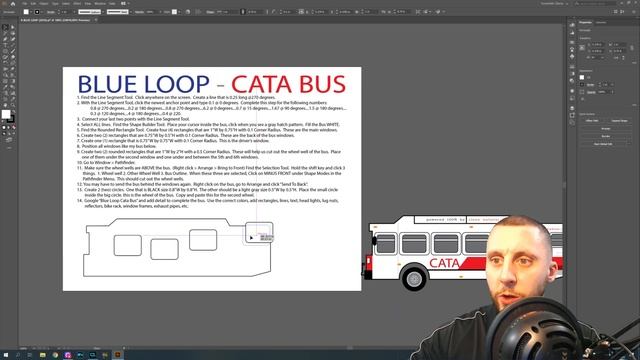Set paint mode to None below swatches
This screenshot has width=640, height=360.
click(x=13, y=127)
